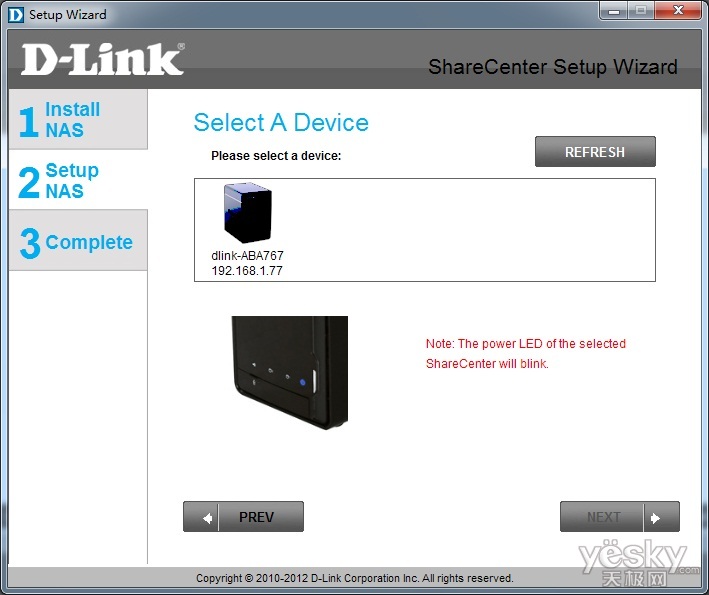This screenshot has height=595, width=709.
Task: Click the Select A Device heading
Action: coord(281,123)
